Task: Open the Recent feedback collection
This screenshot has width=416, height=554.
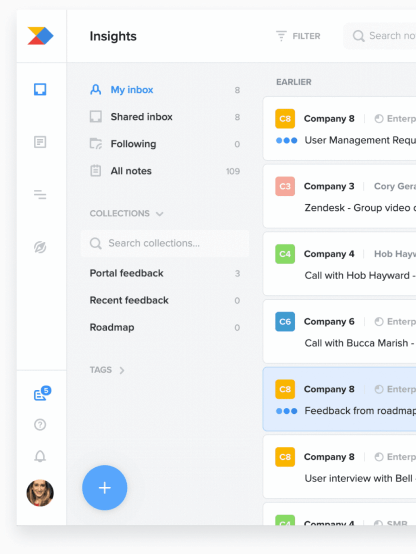Action: point(165,300)
